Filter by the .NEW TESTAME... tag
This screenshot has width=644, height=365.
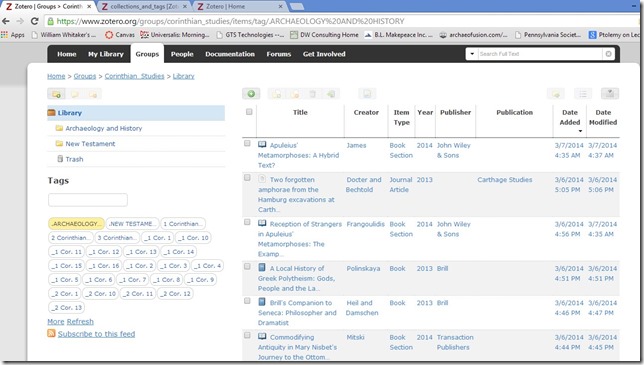coord(132,224)
